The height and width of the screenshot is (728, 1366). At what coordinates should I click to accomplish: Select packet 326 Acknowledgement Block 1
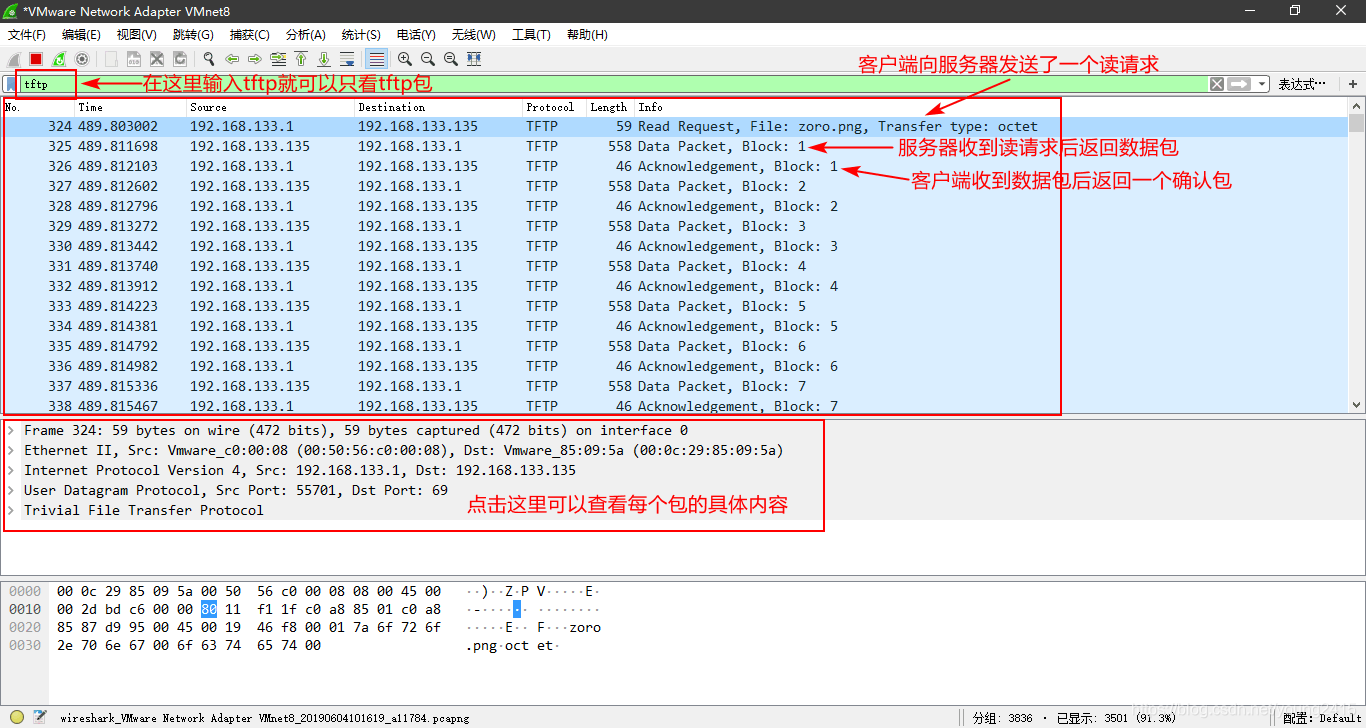(675, 166)
